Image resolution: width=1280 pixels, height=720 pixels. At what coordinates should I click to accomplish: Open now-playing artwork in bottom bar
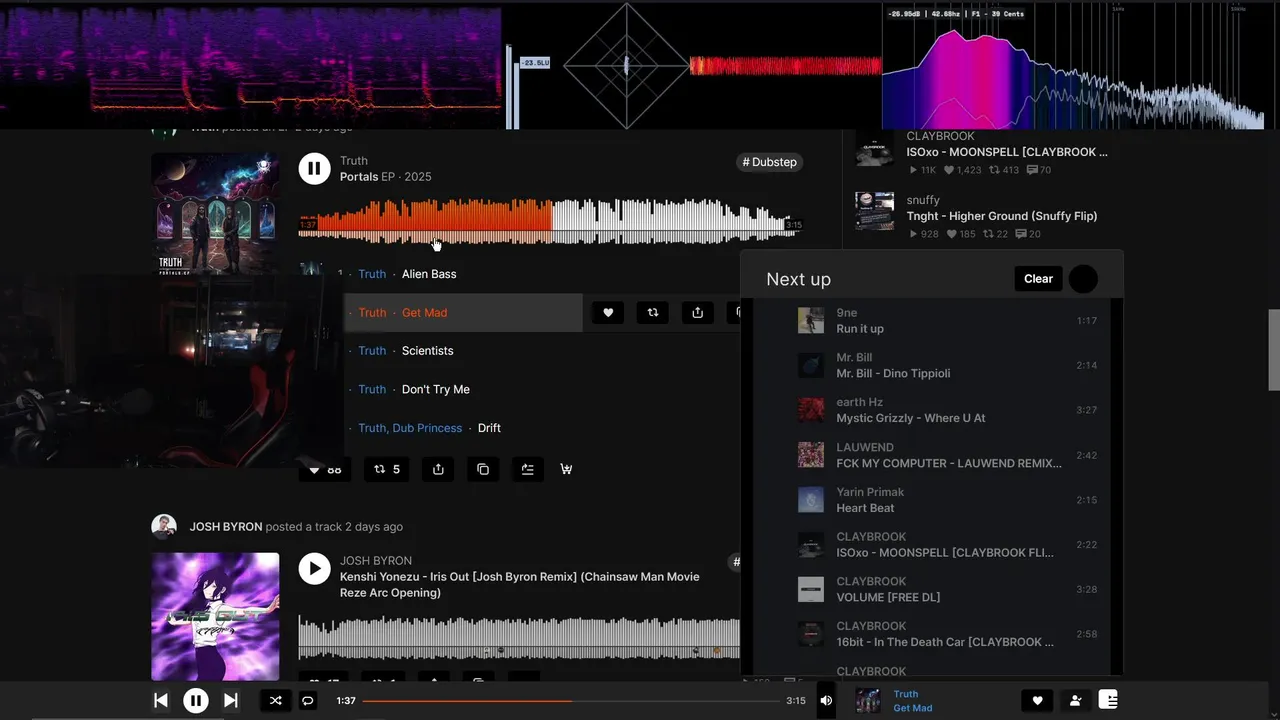868,701
